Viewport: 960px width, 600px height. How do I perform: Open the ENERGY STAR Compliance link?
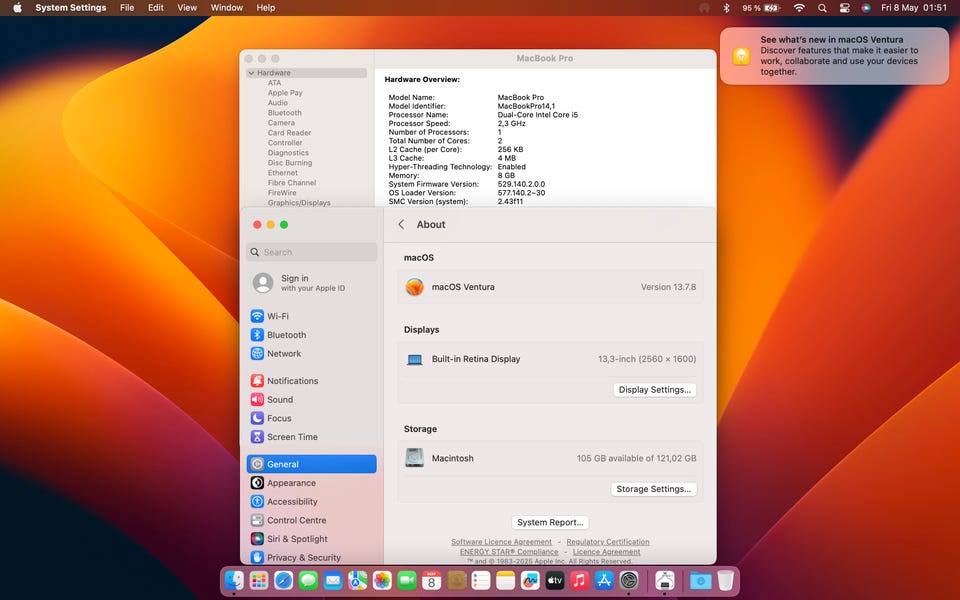coord(509,552)
